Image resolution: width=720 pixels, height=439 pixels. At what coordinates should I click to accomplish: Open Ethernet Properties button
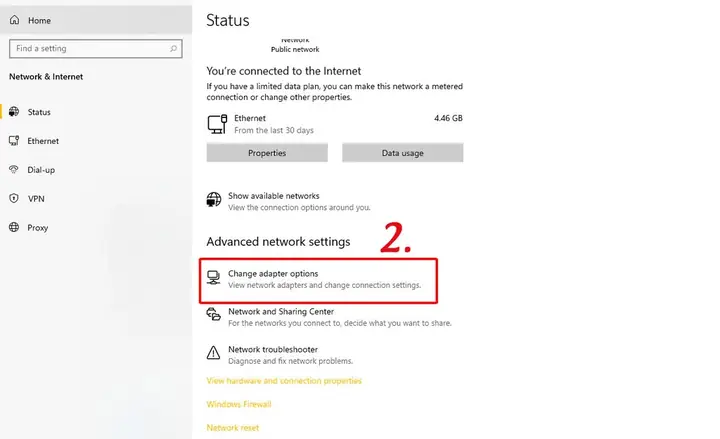pyautogui.click(x=267, y=153)
